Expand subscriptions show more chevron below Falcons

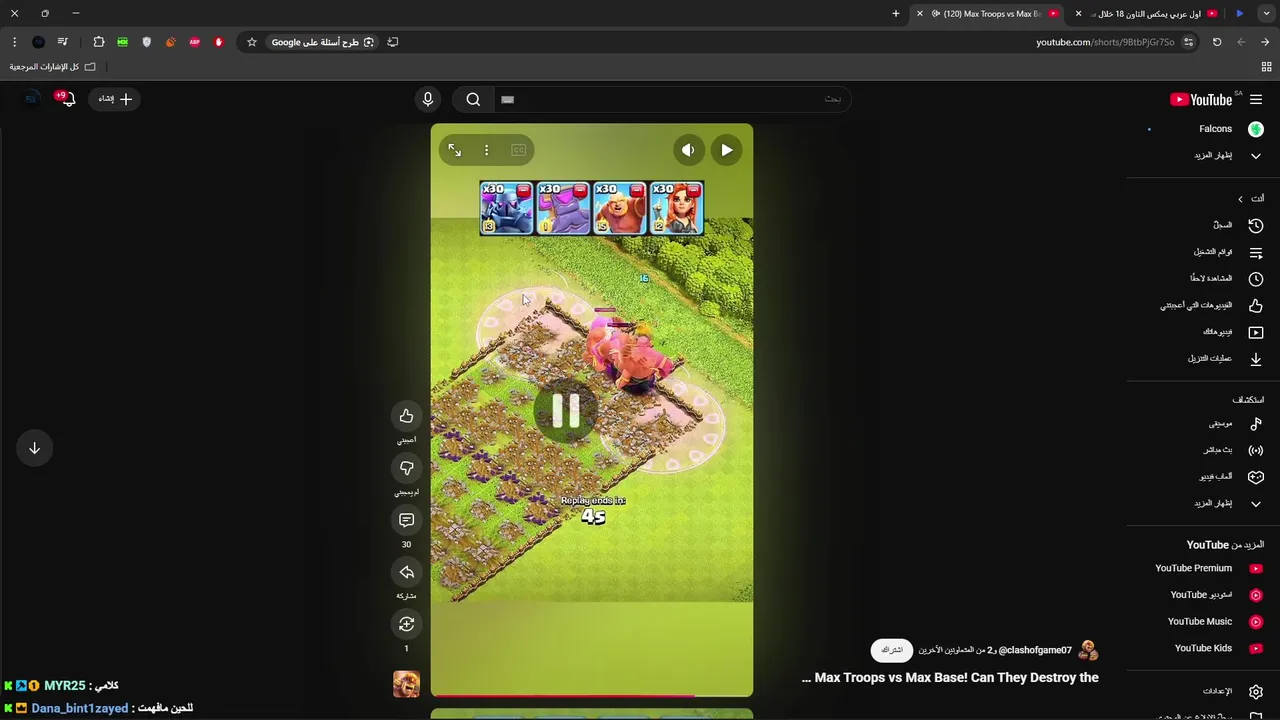[x=1256, y=156]
